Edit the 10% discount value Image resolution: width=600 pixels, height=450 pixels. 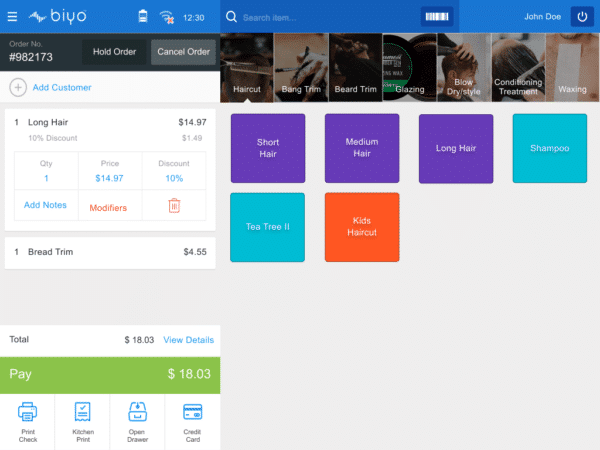(x=174, y=178)
